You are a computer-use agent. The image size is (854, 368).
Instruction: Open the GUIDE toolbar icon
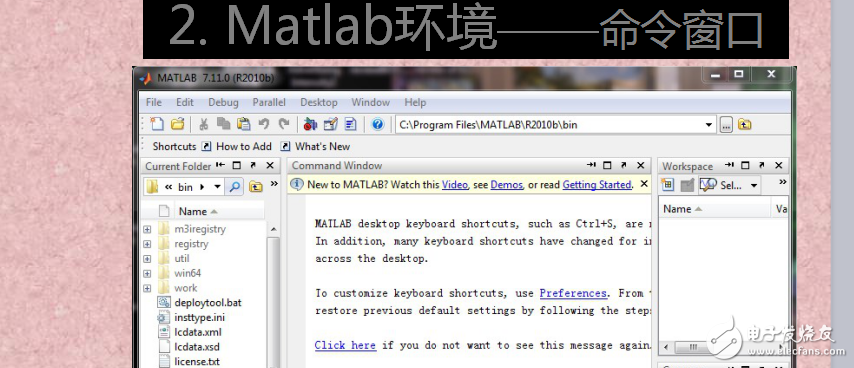(331, 124)
